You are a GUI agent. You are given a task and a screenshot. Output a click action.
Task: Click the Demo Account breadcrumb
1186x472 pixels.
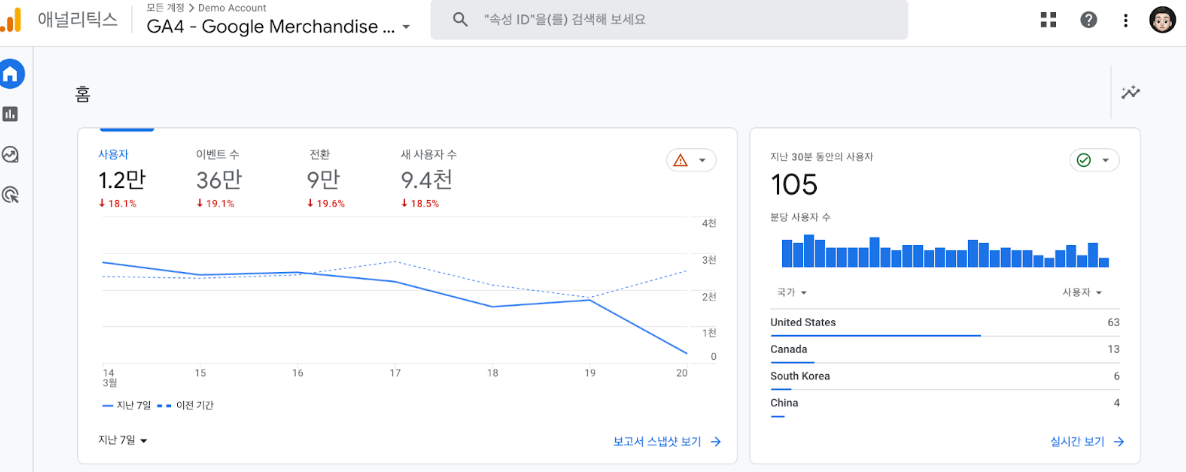[232, 8]
